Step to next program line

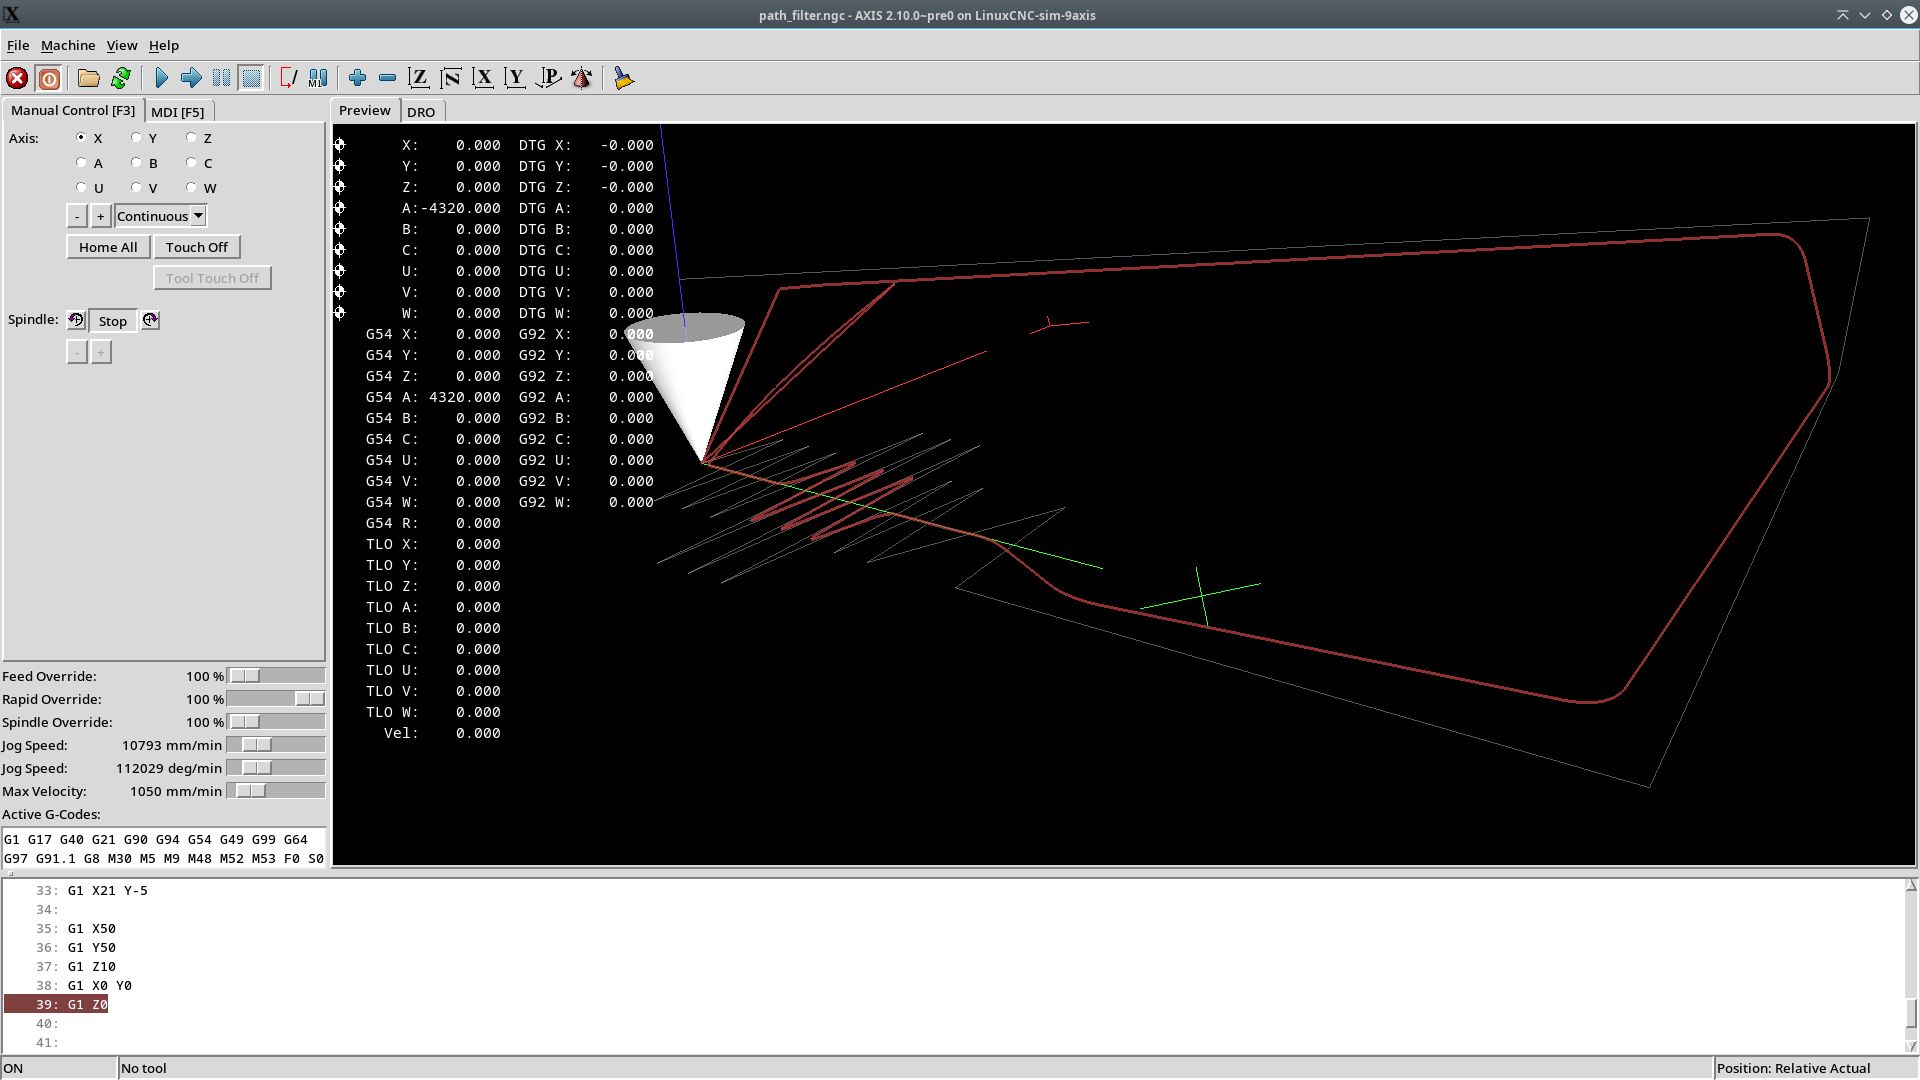pos(191,78)
